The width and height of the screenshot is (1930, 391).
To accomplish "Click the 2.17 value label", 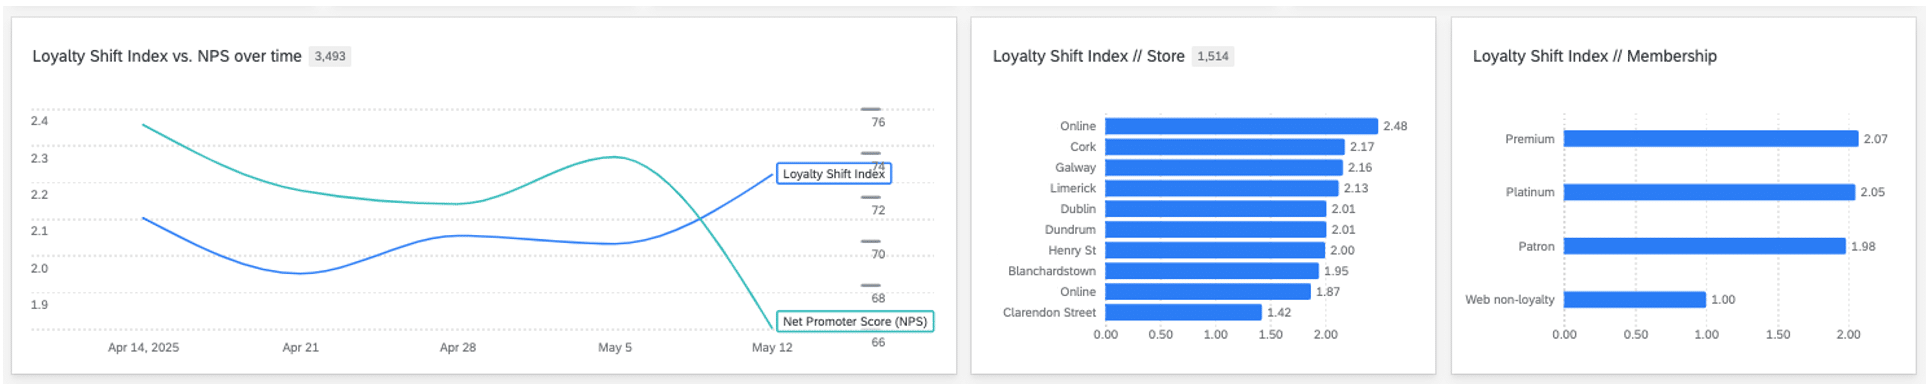I will (x=1362, y=147).
